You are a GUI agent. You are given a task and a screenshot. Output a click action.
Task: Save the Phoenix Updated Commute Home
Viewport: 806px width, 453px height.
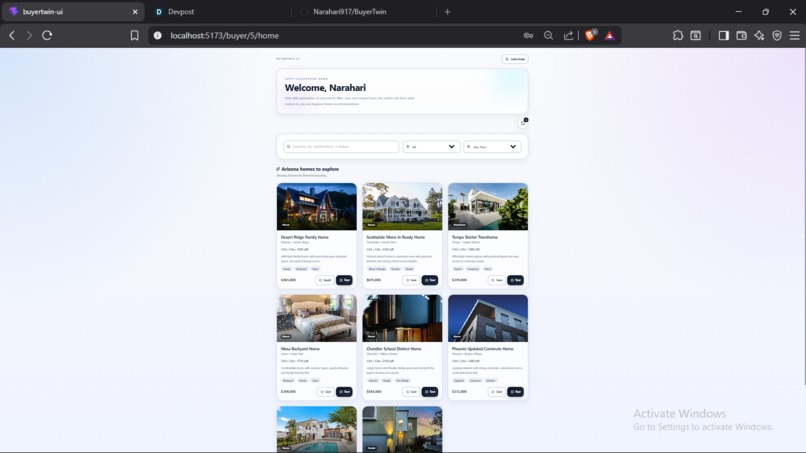[497, 392]
